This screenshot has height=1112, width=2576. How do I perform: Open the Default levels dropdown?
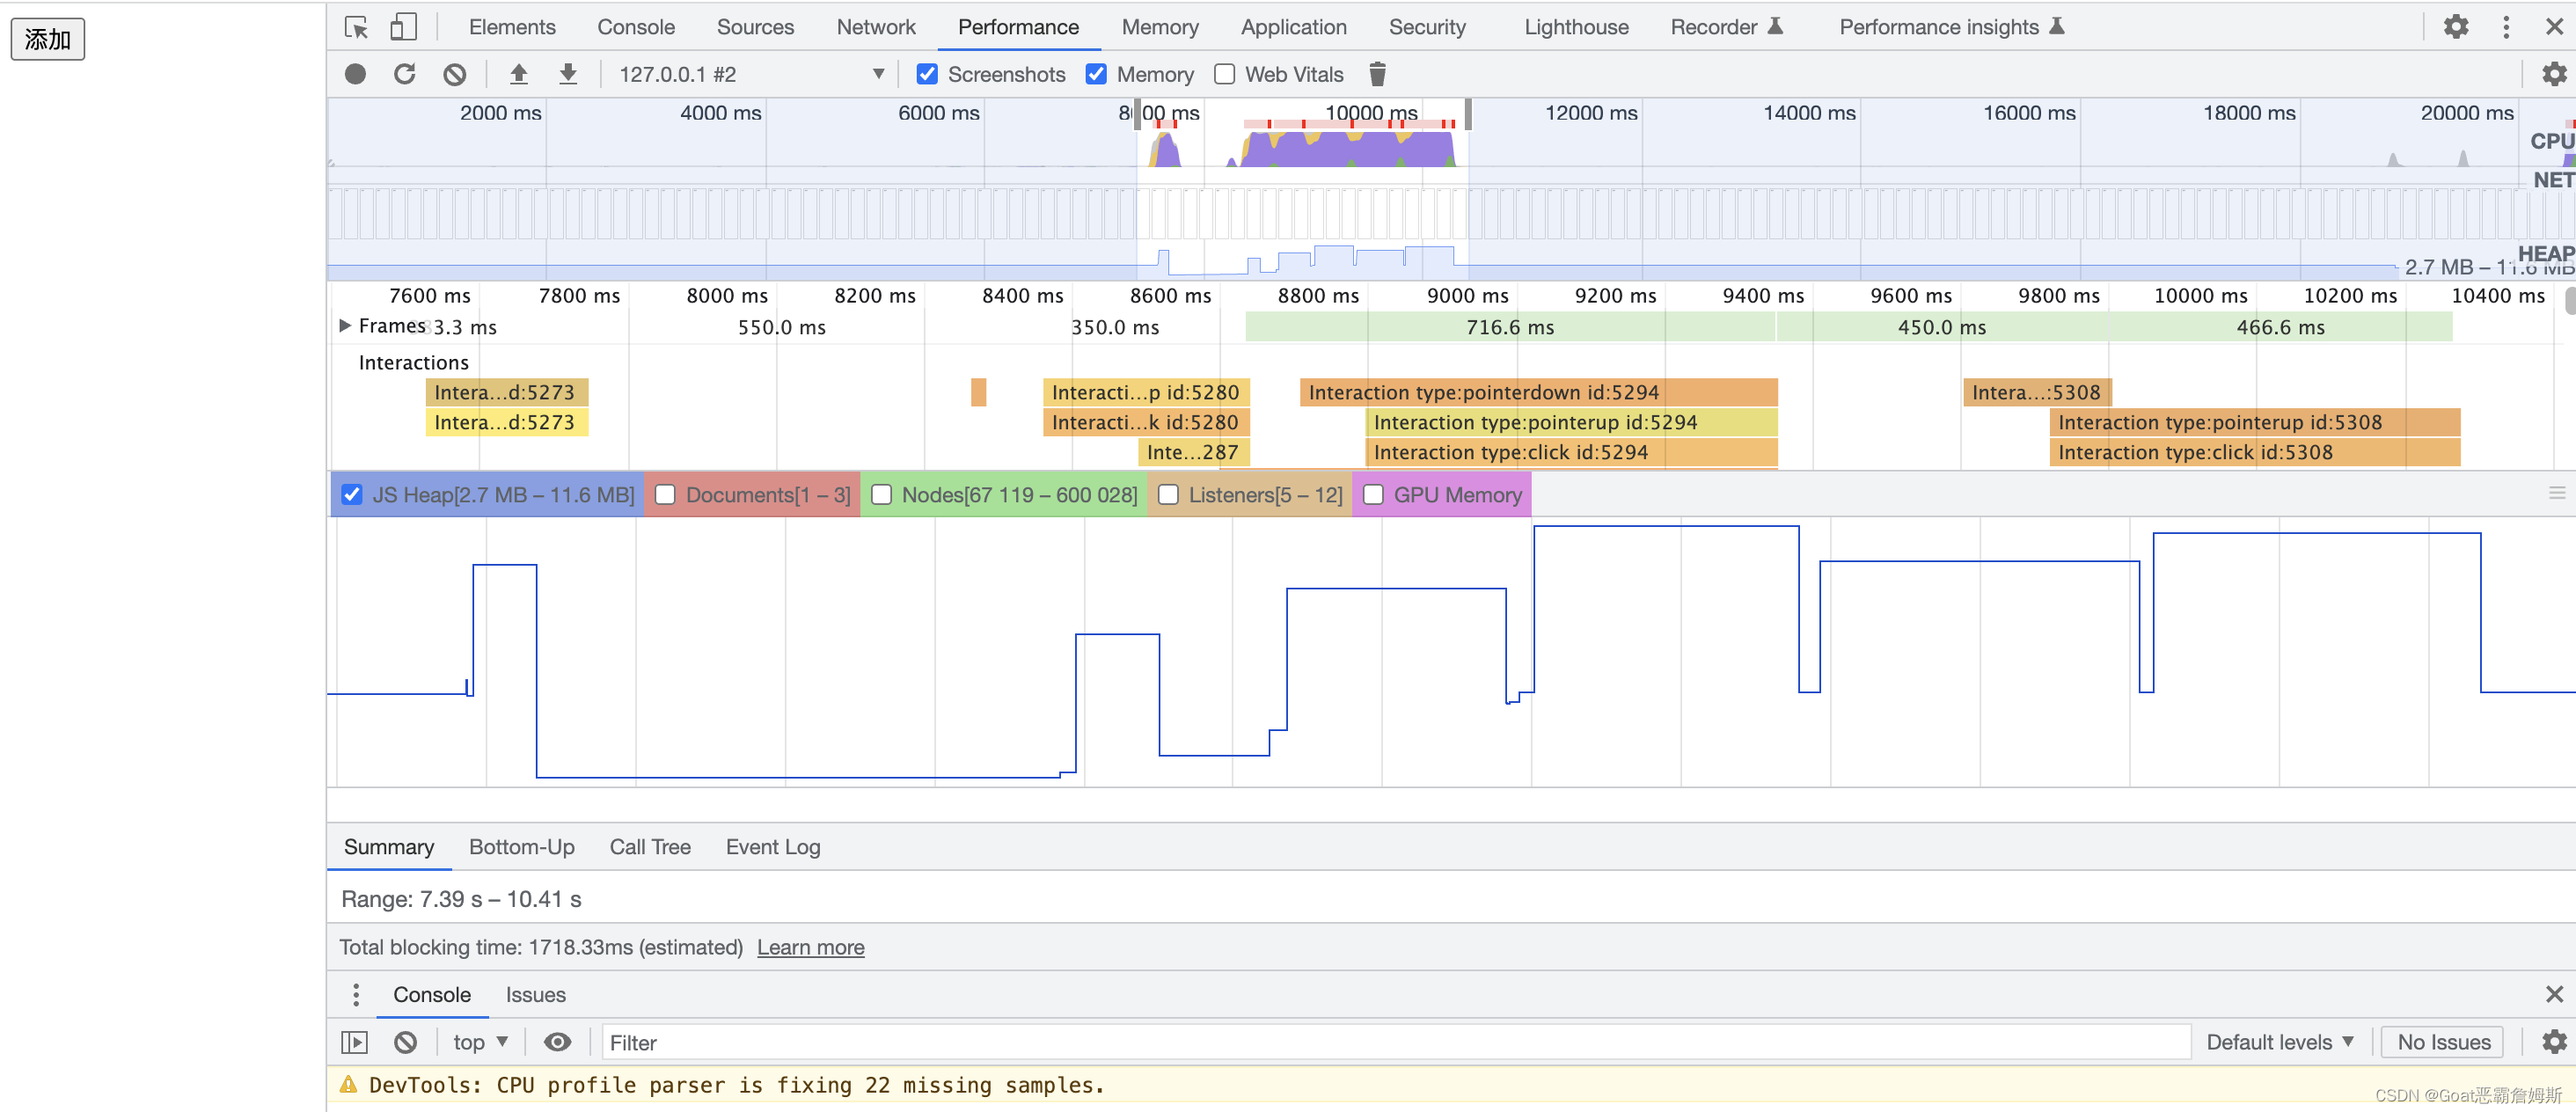(2280, 1042)
